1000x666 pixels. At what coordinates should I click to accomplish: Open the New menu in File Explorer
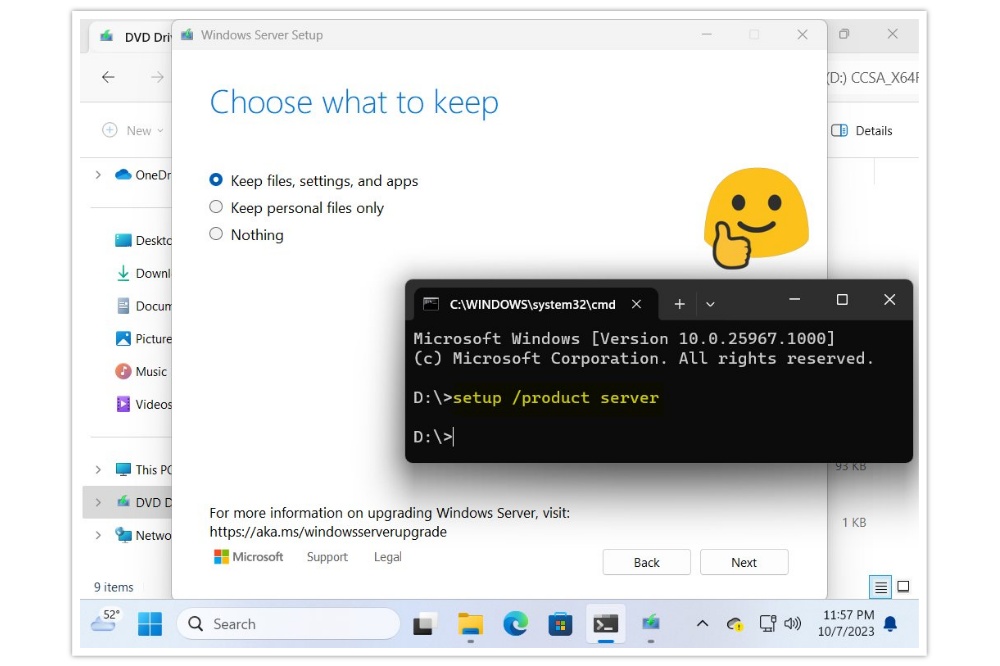pyautogui.click(x=133, y=130)
